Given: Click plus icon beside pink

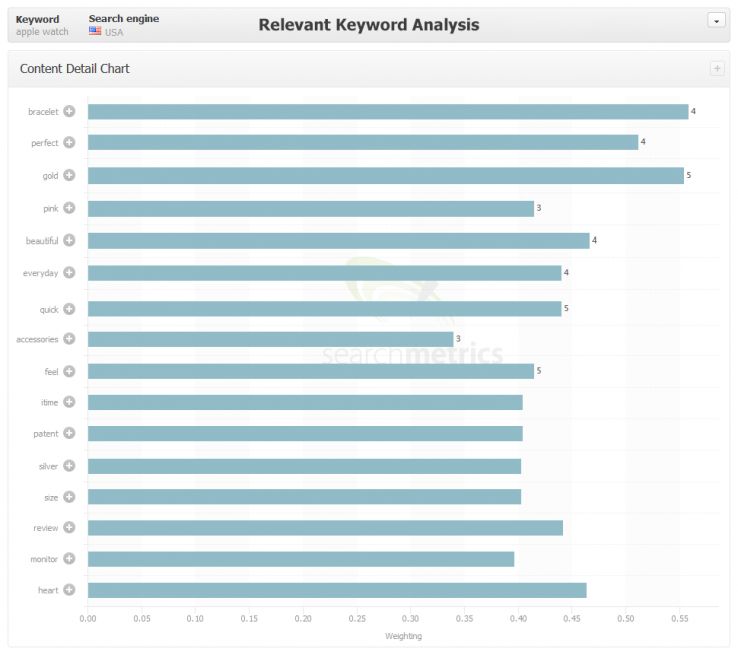Looking at the screenshot, I should point(69,208).
